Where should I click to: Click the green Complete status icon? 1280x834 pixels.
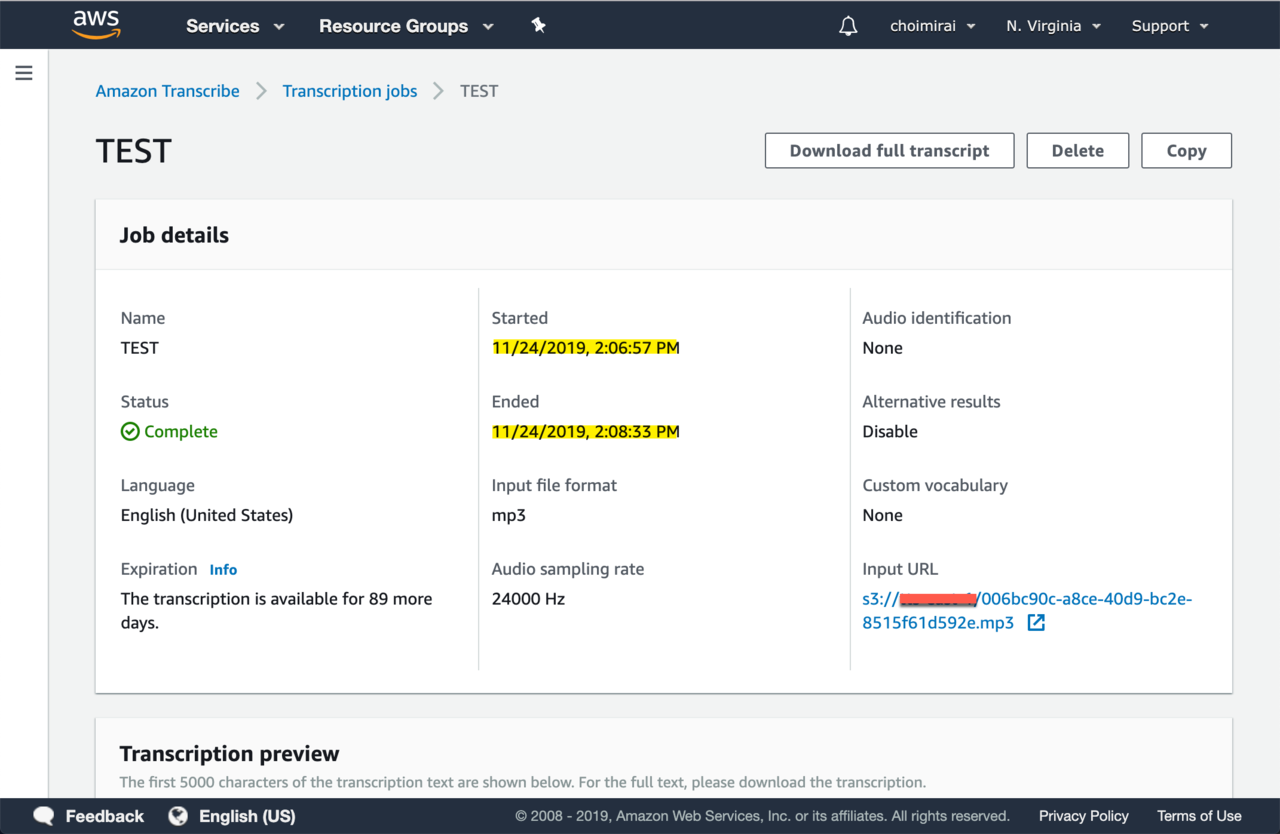click(x=130, y=432)
